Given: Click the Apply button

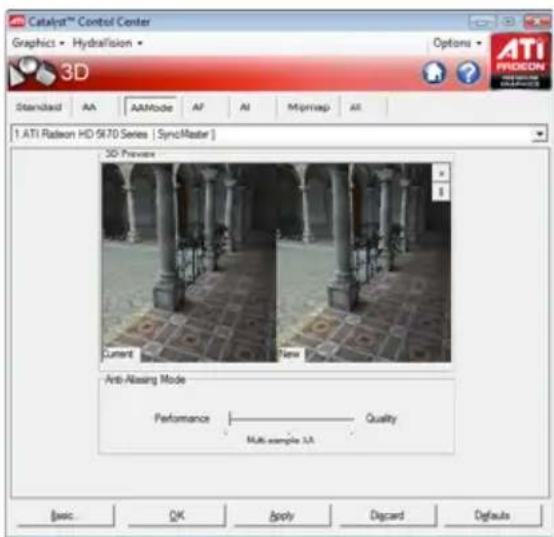Looking at the screenshot, I should 282,516.
